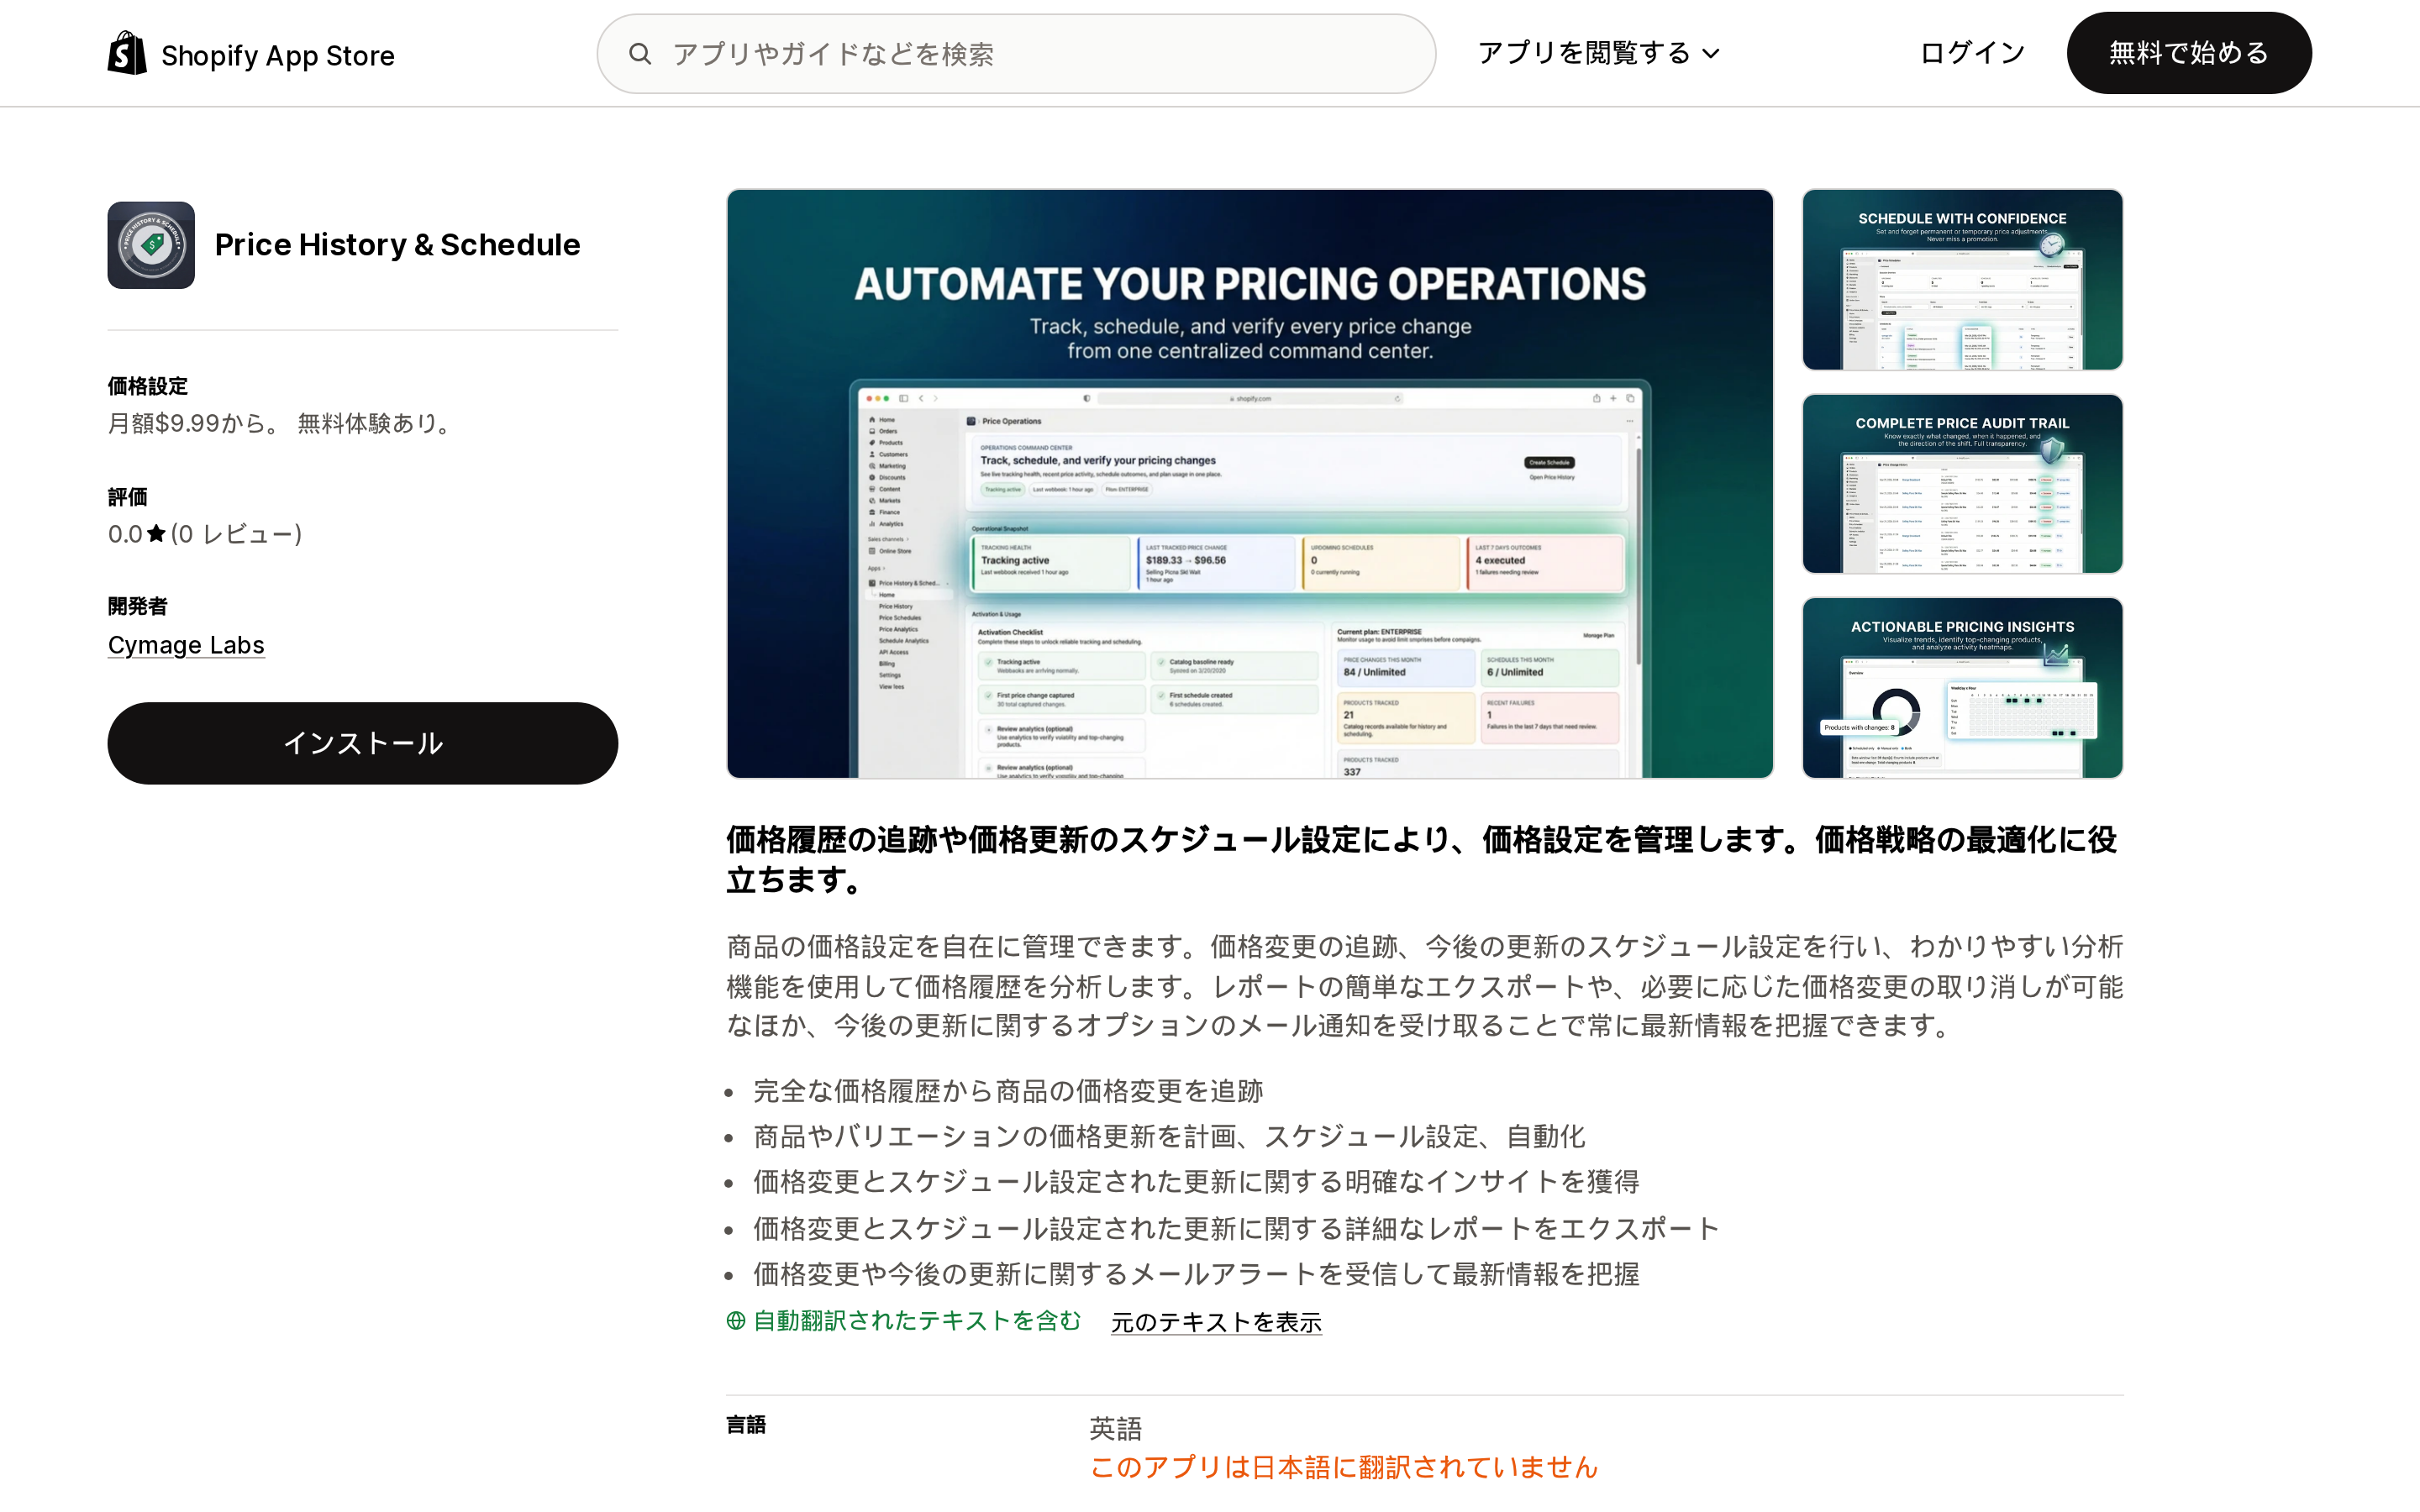2420x1512 pixels.
Task: Click the paragraph starting 商品の価格設定を自在に管理
Action: 1424,986
